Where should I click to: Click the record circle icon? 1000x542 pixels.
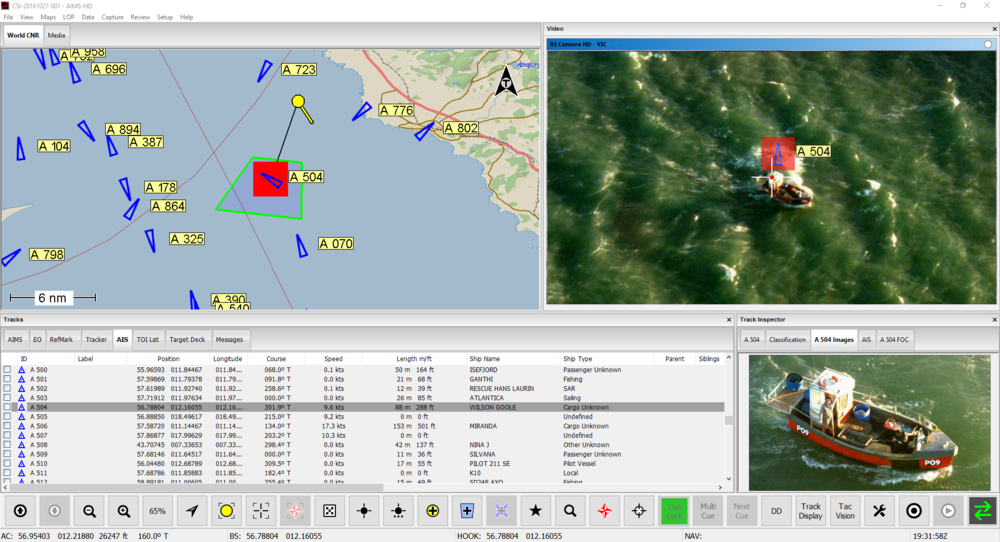[x=914, y=511]
